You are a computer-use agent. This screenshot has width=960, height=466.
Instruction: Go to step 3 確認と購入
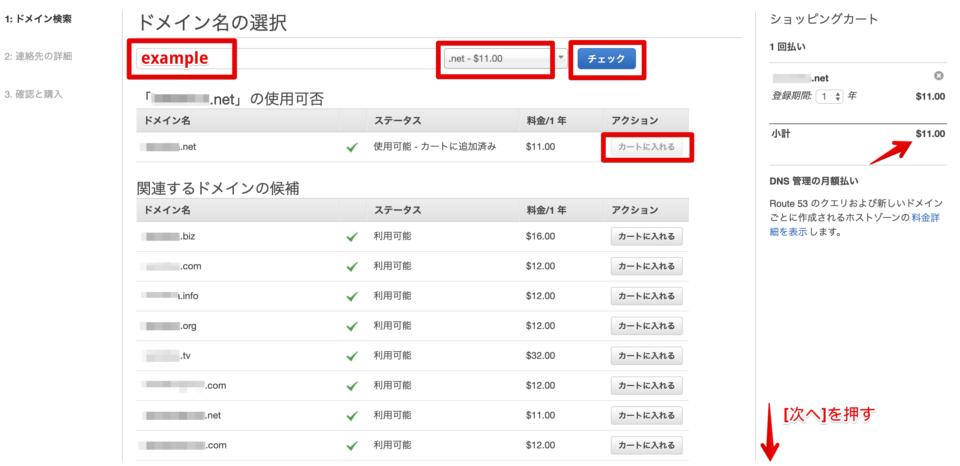[x=33, y=94]
